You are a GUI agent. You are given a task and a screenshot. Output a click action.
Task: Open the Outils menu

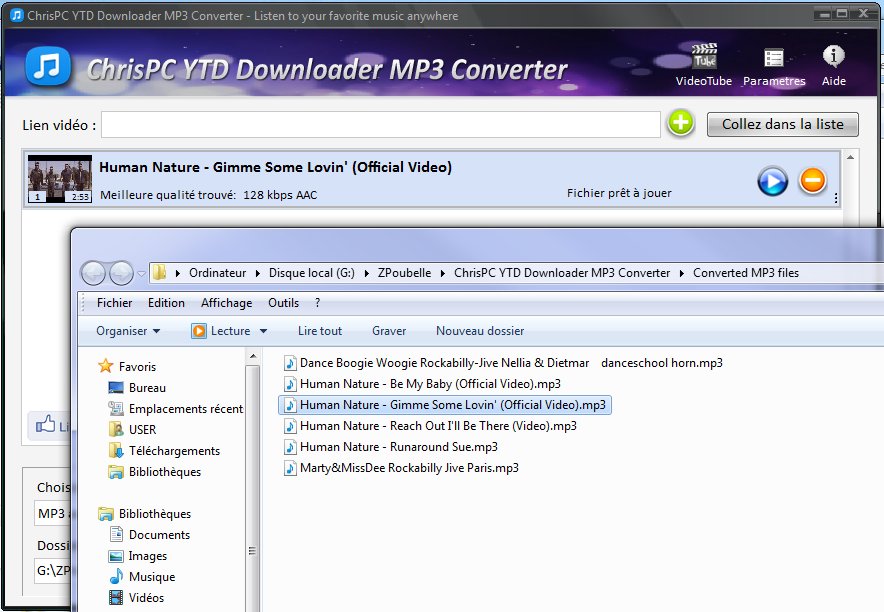coord(284,303)
